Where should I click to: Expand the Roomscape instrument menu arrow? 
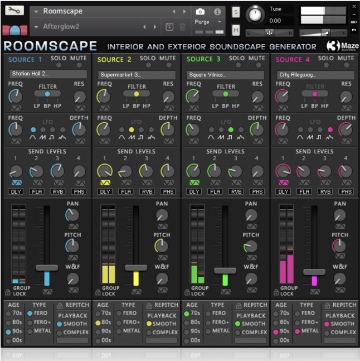[x=36, y=12]
